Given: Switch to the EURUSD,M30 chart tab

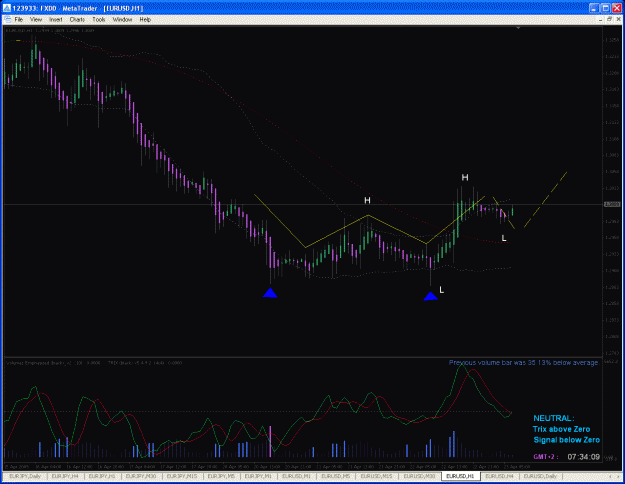Looking at the screenshot, I should pyautogui.click(x=419, y=476).
